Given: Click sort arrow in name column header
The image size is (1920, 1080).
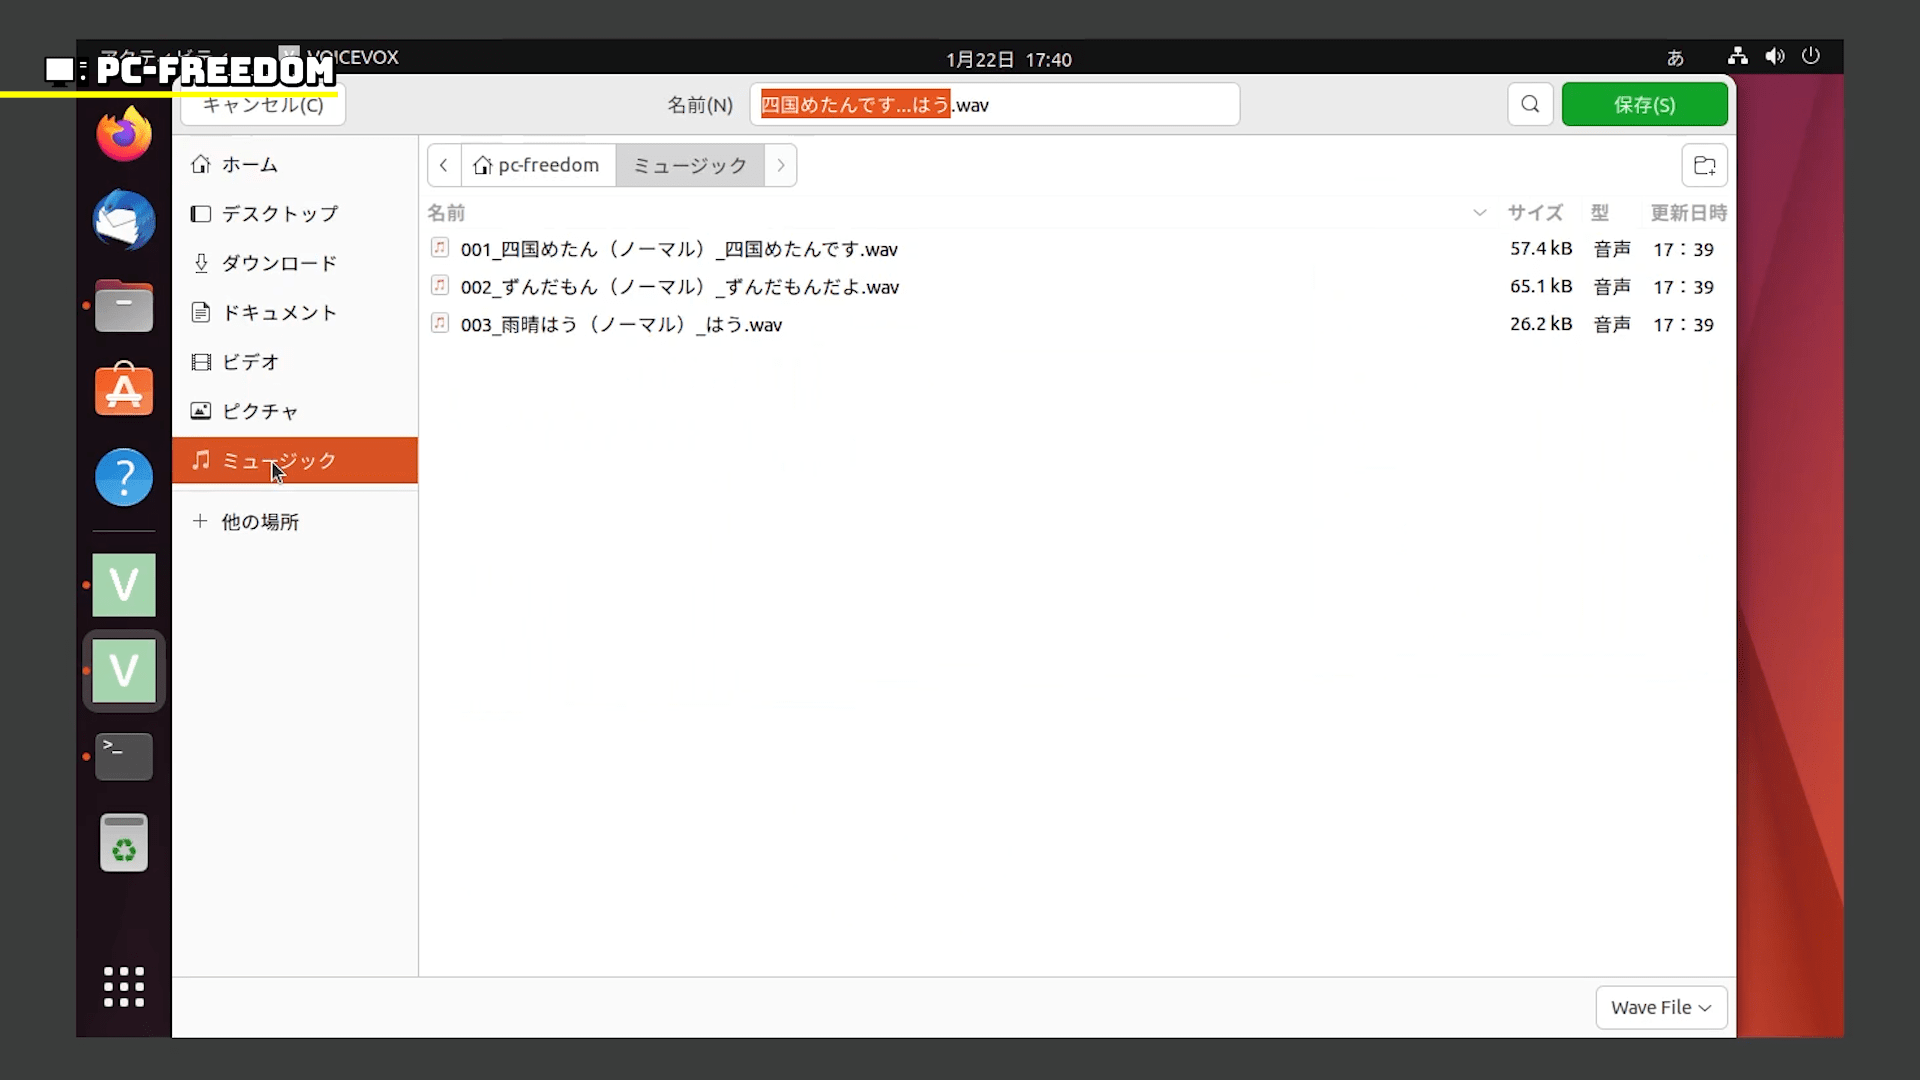Looking at the screenshot, I should pyautogui.click(x=1479, y=213).
